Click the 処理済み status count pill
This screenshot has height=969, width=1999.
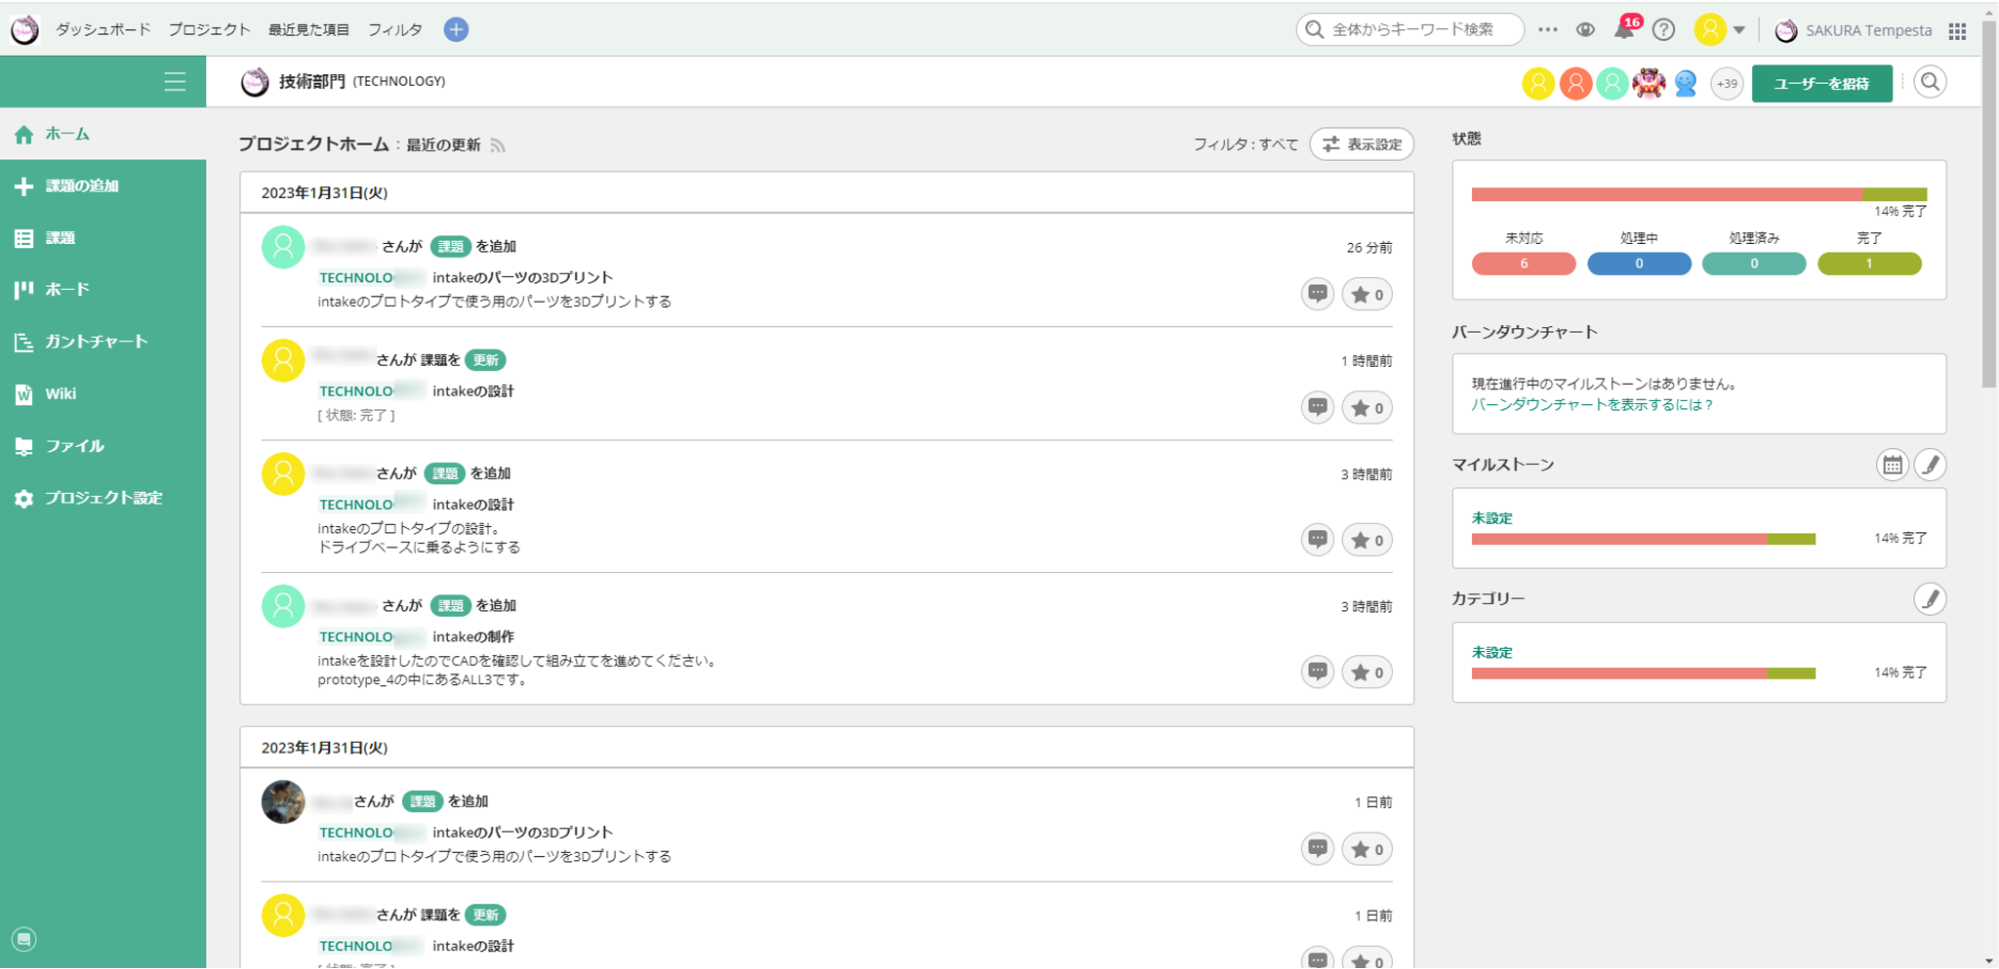coord(1754,264)
